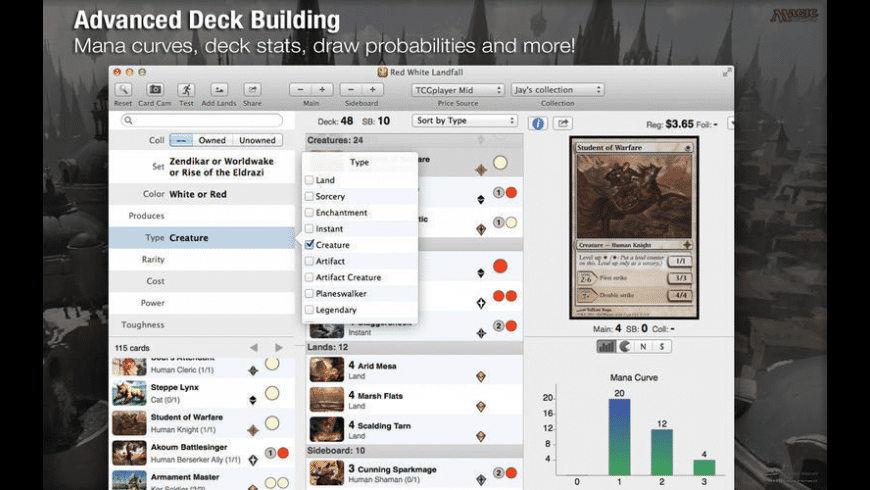This screenshot has width=870, height=490.
Task: Run the Test draw tool
Action: pos(186,90)
